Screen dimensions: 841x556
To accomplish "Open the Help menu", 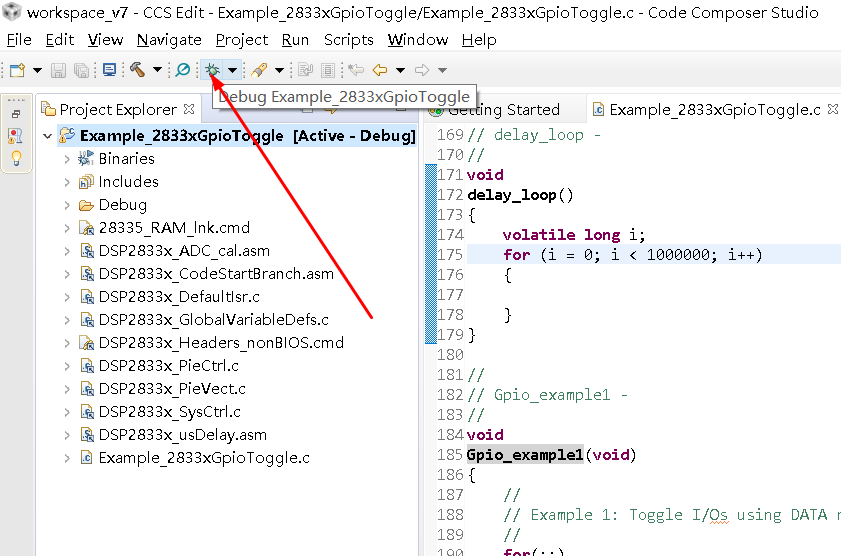I will (x=479, y=40).
